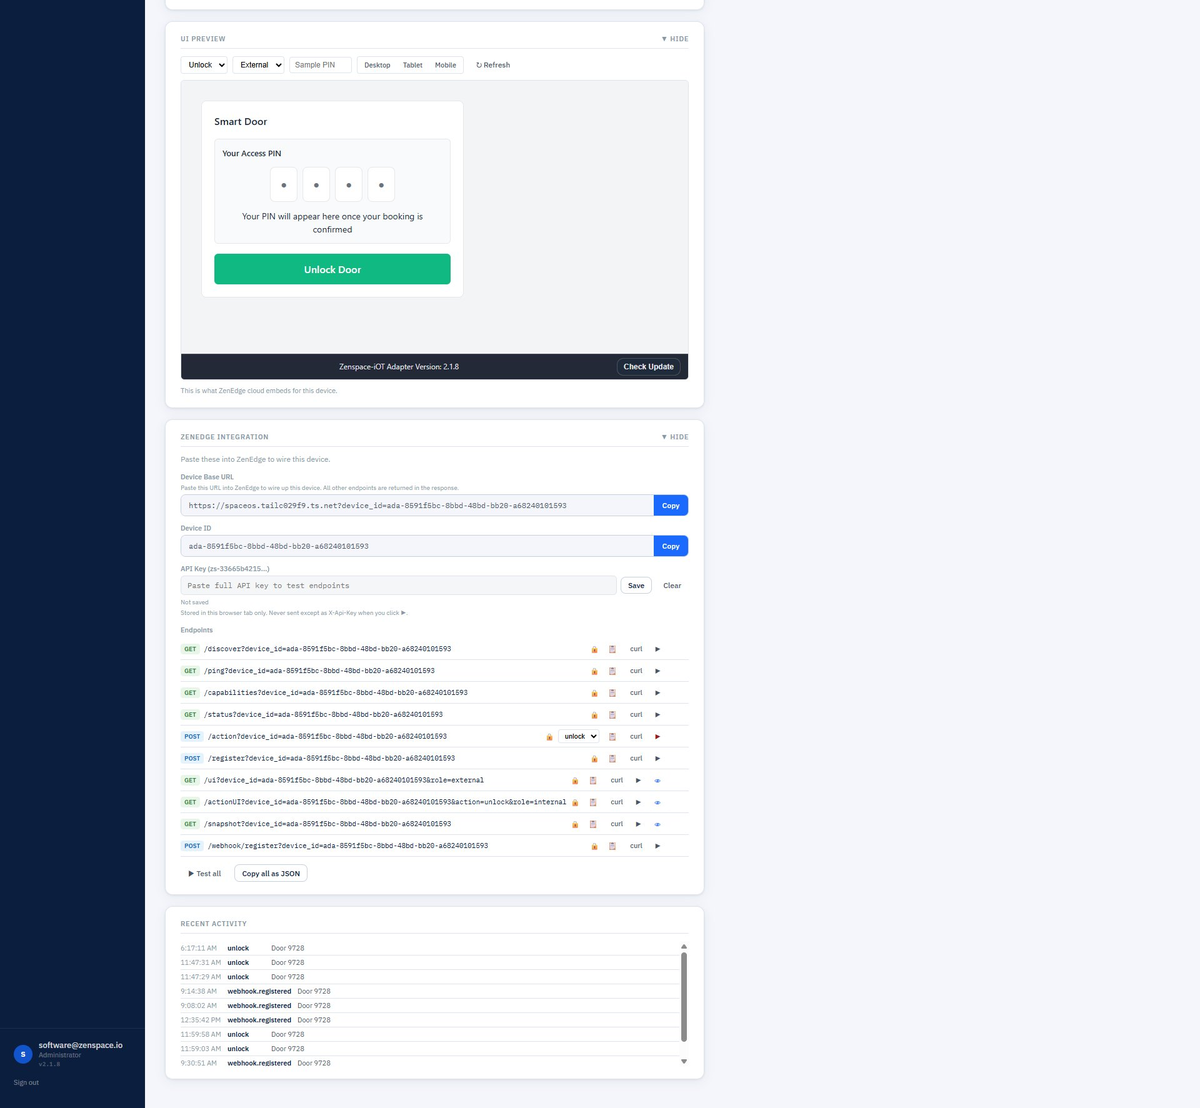Click the lock icon on the /discover row
Viewport: 1200px width, 1108px height.
[x=594, y=649]
